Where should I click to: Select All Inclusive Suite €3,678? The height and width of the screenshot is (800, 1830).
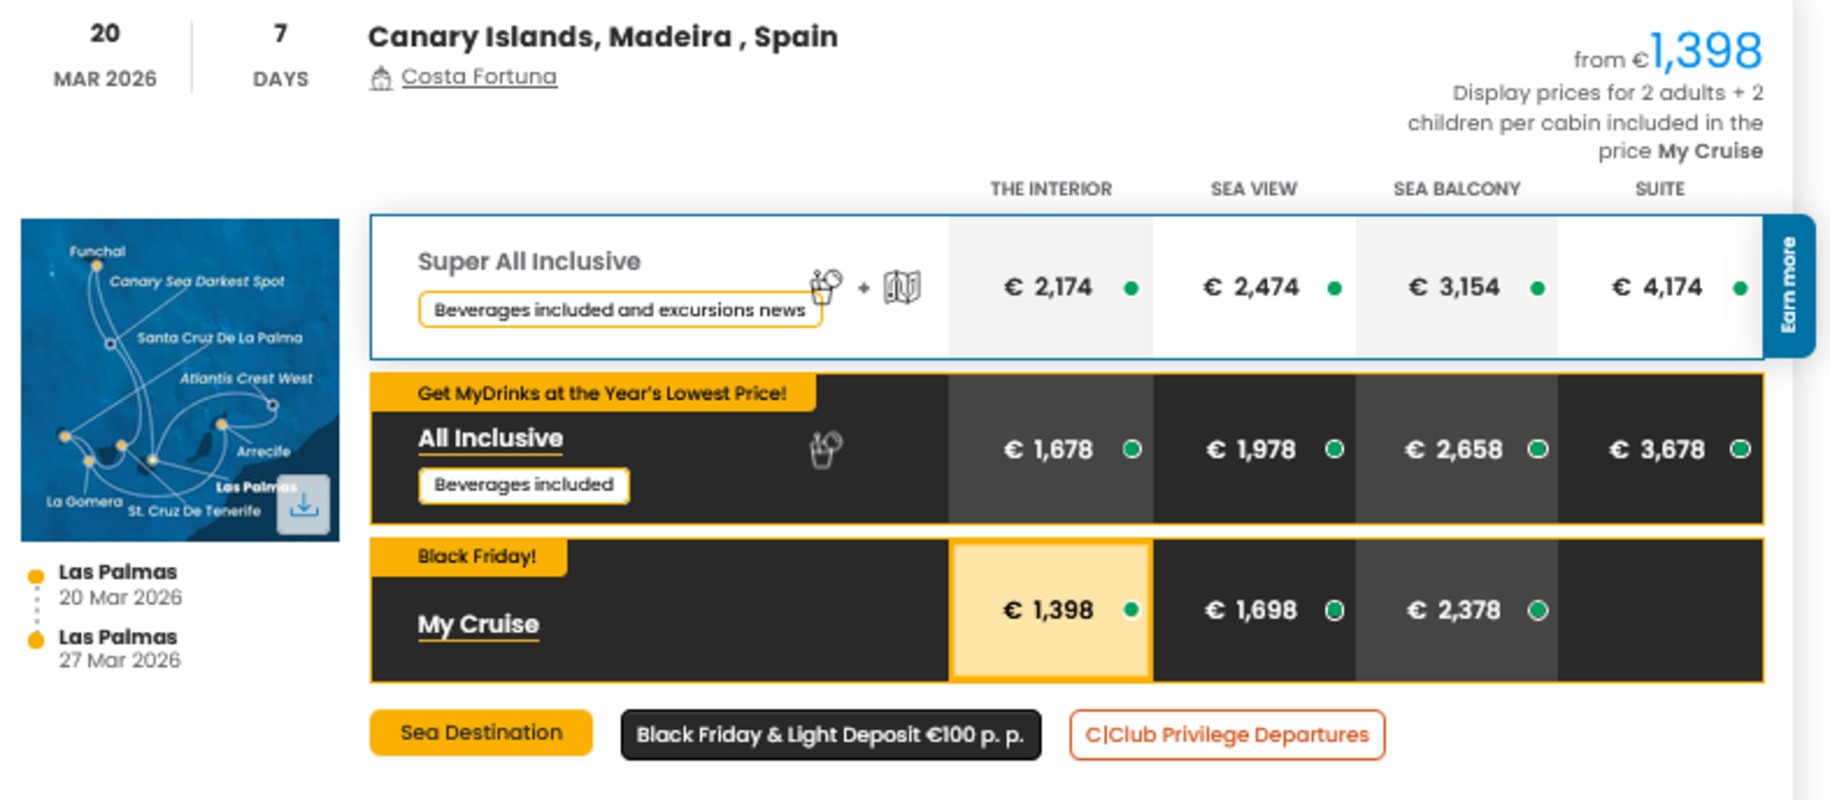tap(1659, 450)
